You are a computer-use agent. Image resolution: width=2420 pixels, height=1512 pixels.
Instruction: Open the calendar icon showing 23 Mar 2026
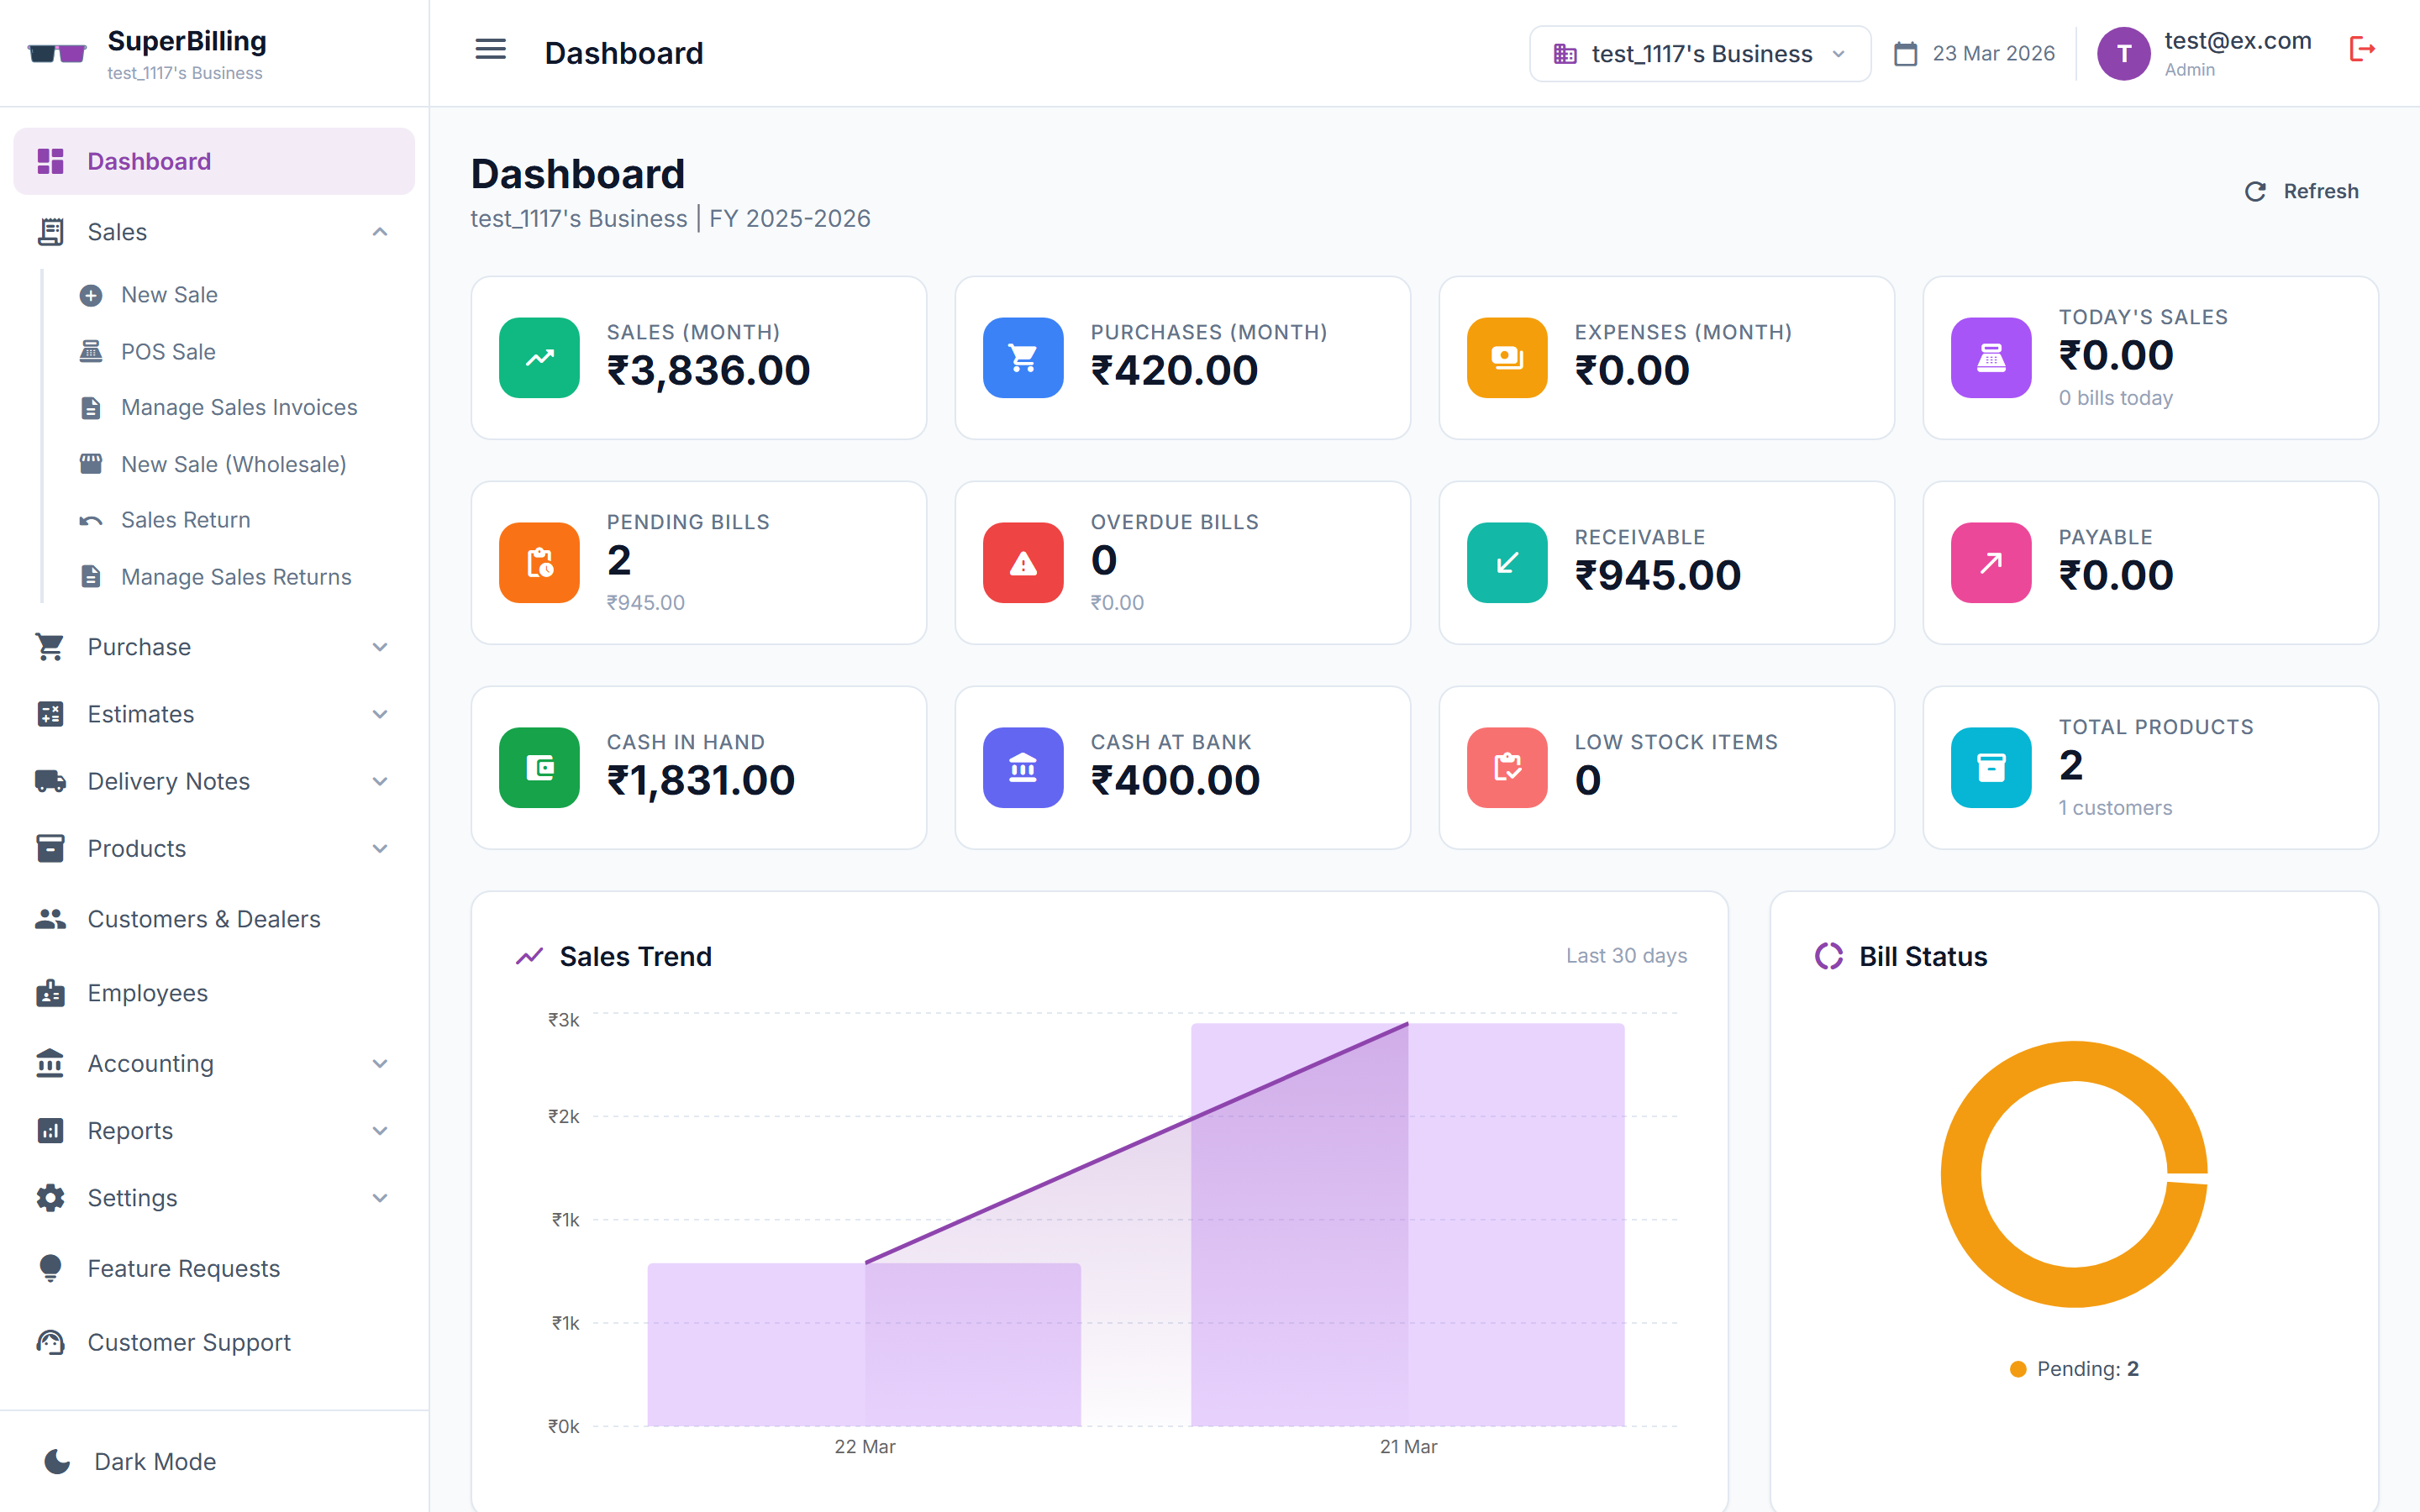pos(1905,53)
